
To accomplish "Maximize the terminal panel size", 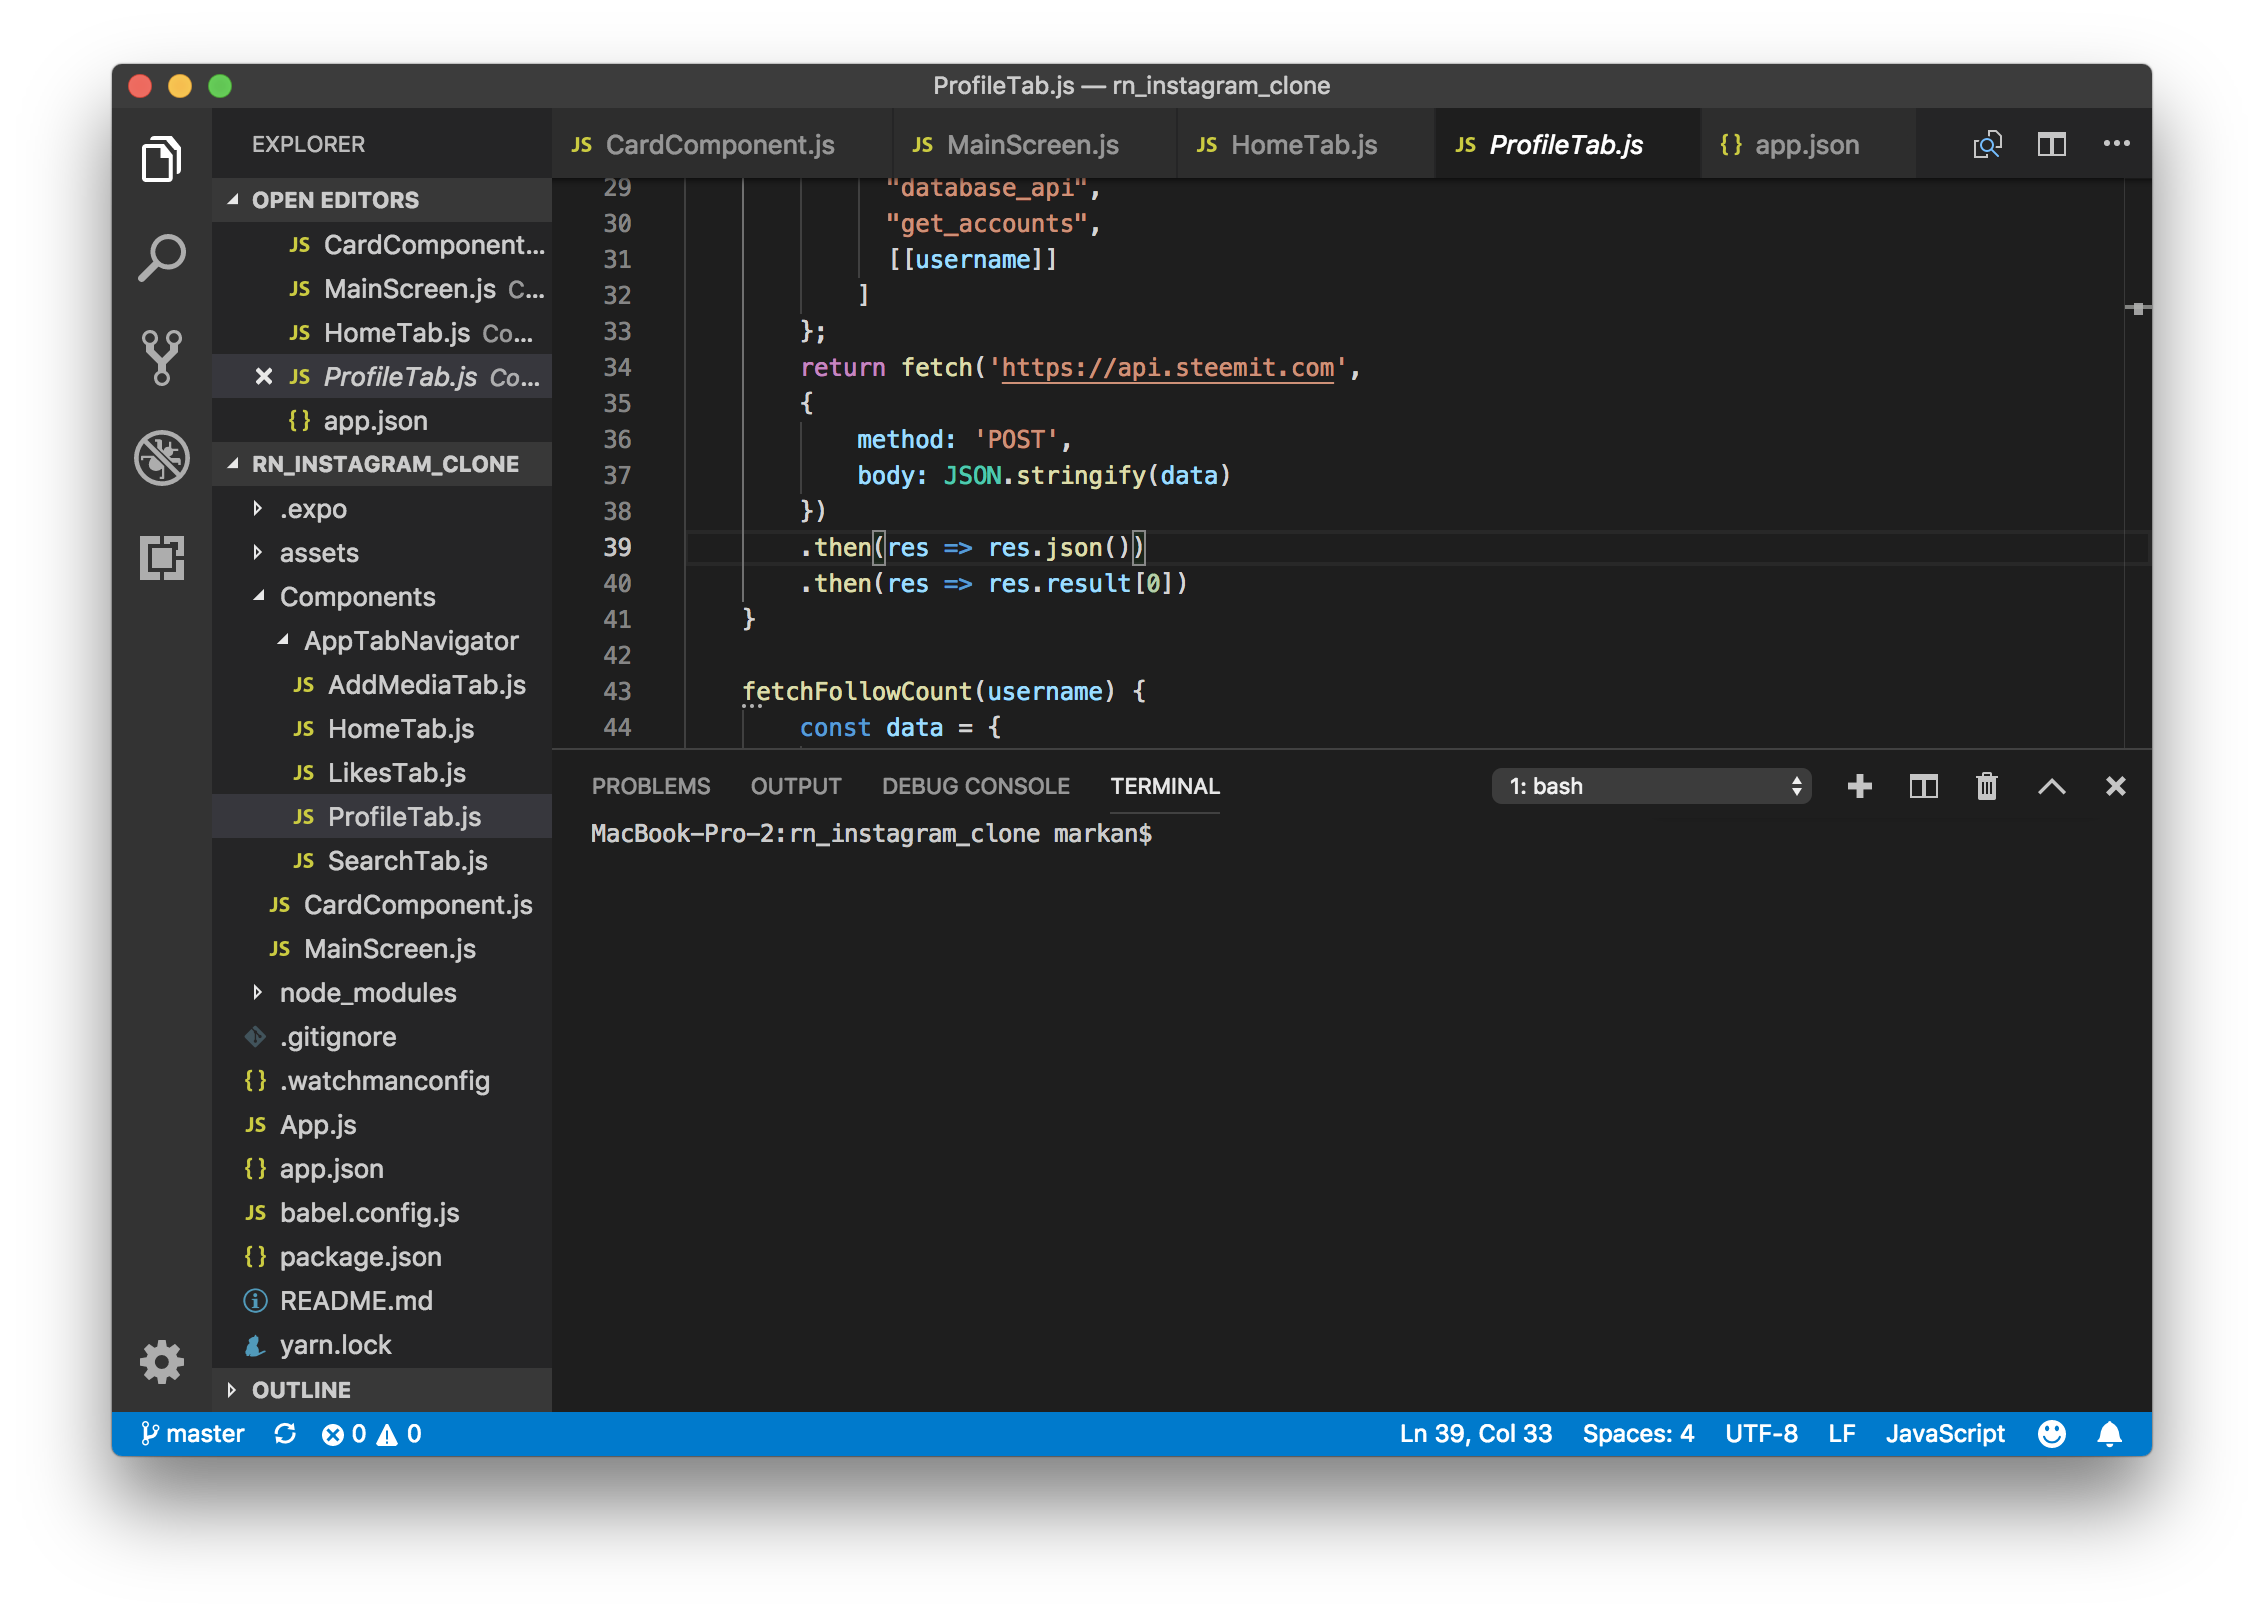I will 2051,787.
